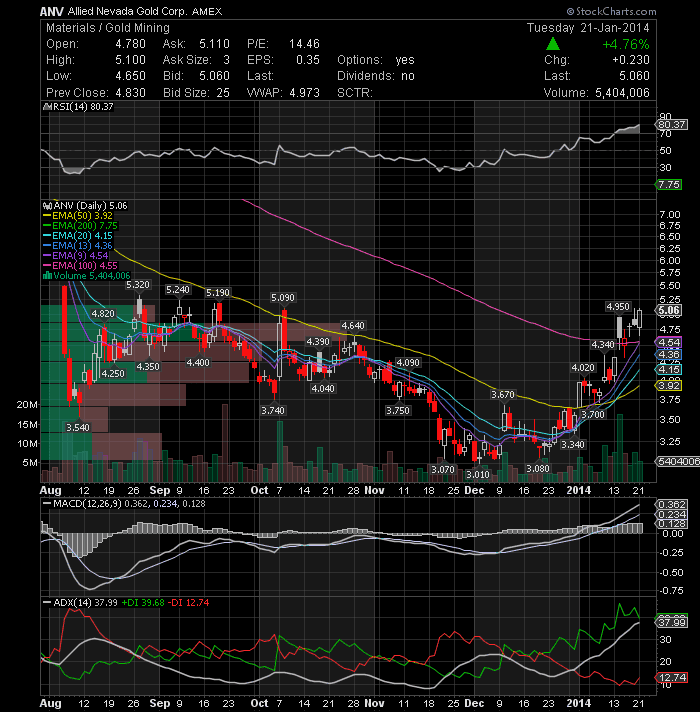Click the Chg value +0.230
The height and width of the screenshot is (712, 700).
pyautogui.click(x=631, y=60)
